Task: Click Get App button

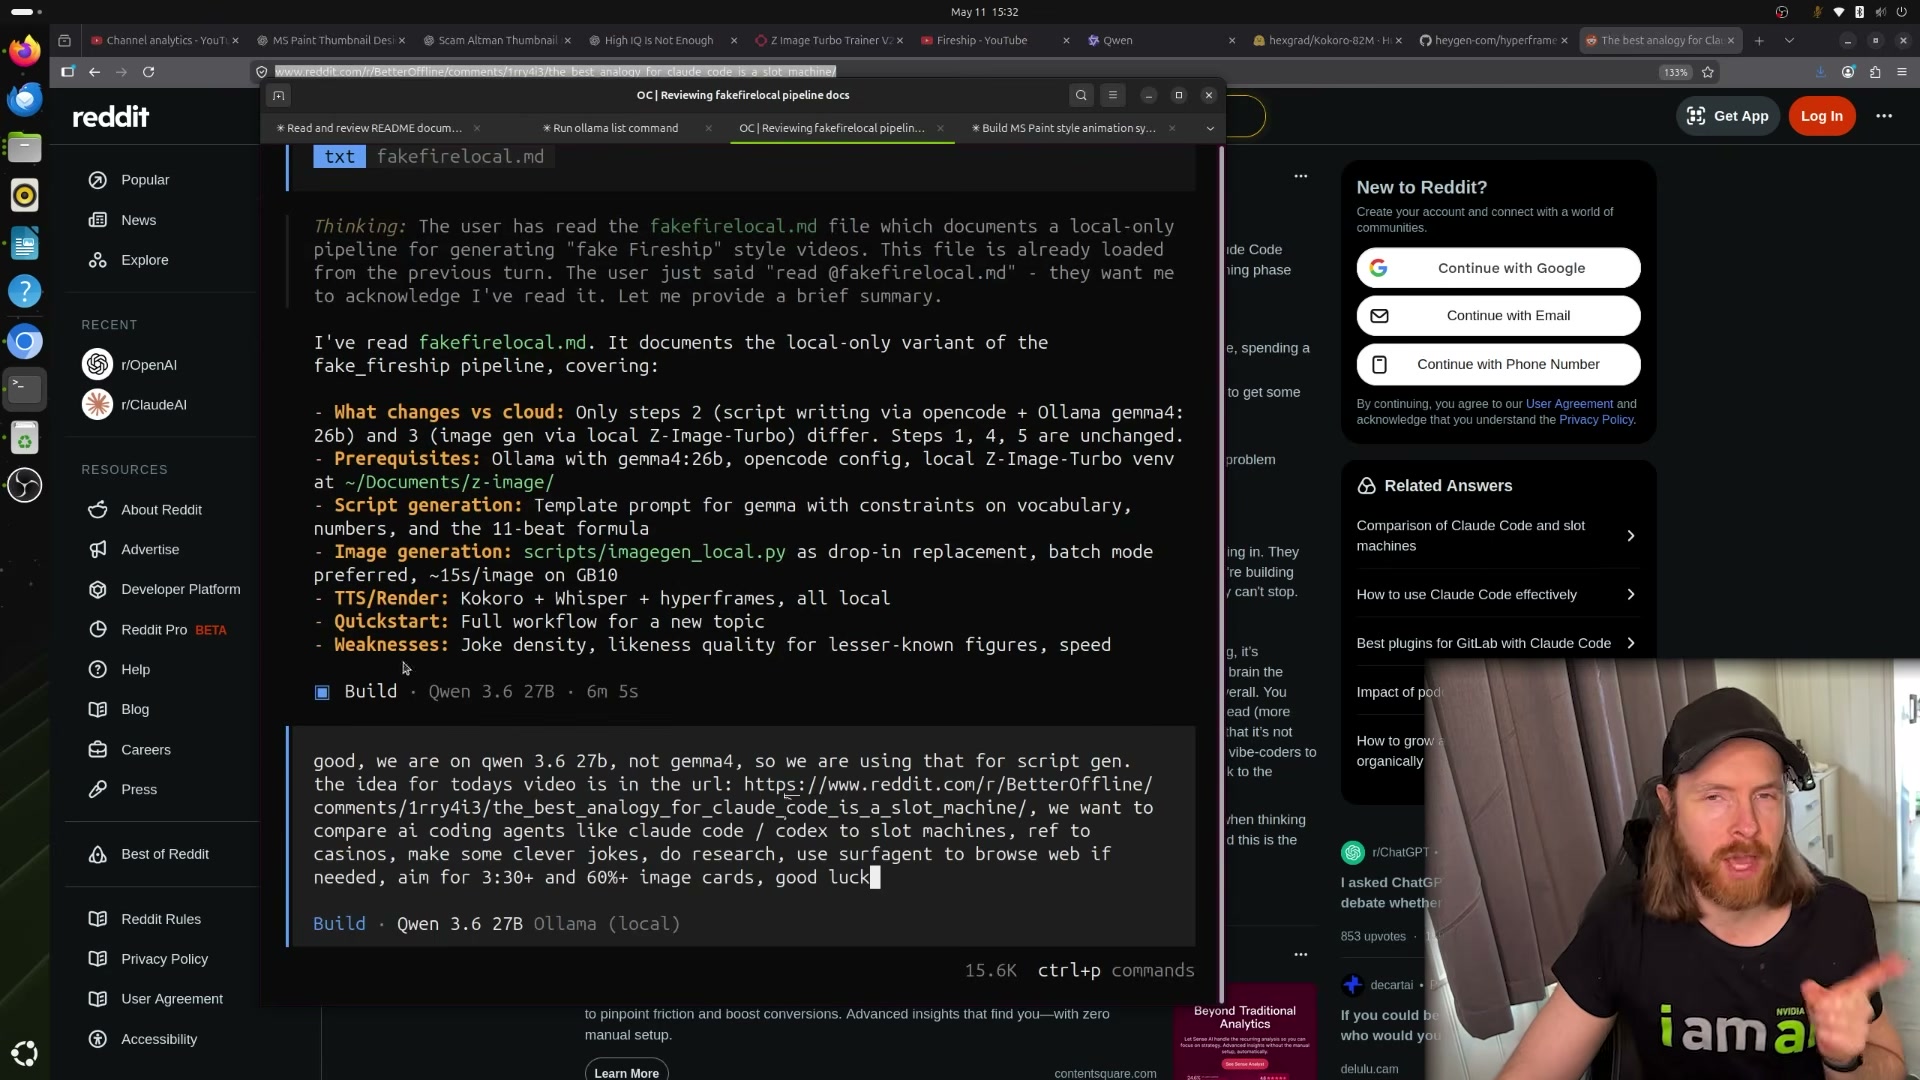Action: tap(1728, 116)
